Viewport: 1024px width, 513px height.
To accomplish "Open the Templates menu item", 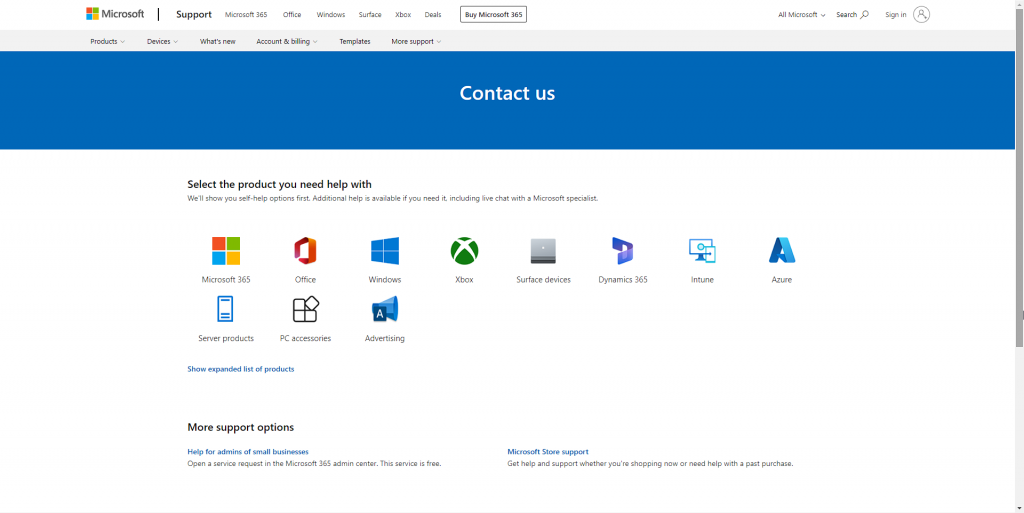I will pos(355,41).
